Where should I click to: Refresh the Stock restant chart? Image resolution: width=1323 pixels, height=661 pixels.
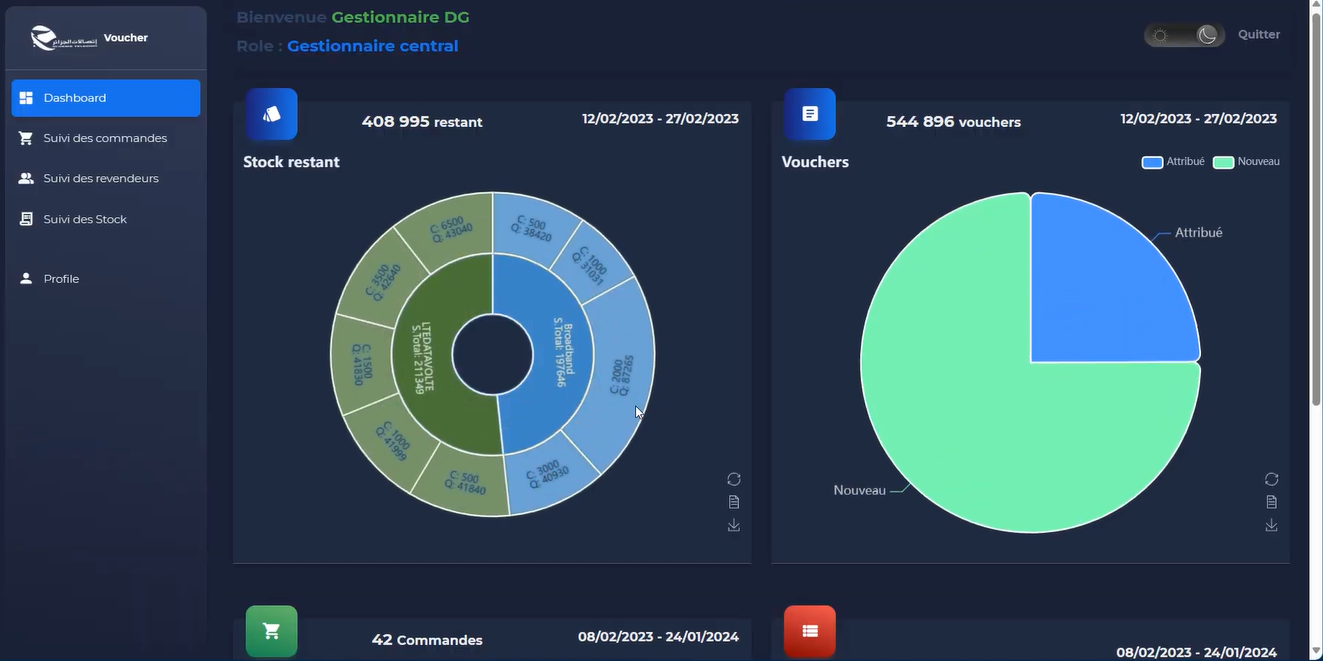click(x=734, y=479)
